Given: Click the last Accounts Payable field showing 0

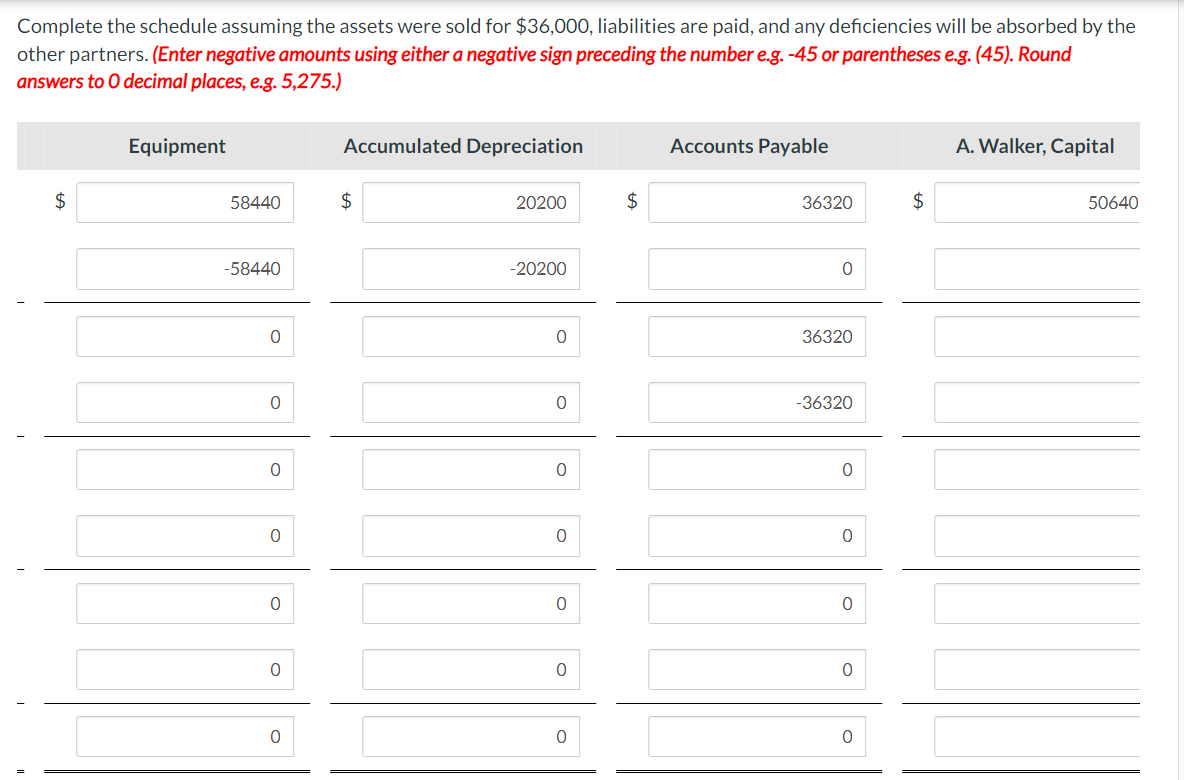Looking at the screenshot, I should tap(757, 736).
